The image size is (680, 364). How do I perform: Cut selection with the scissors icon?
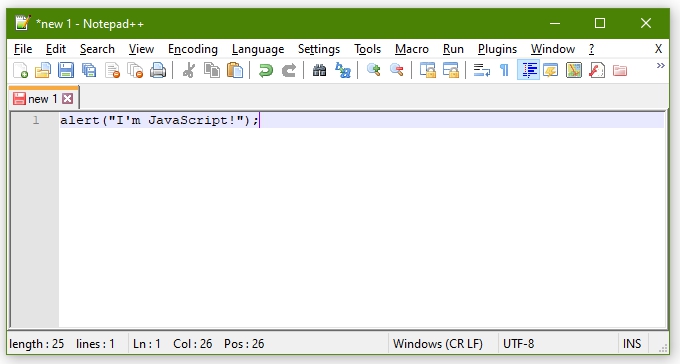189,70
